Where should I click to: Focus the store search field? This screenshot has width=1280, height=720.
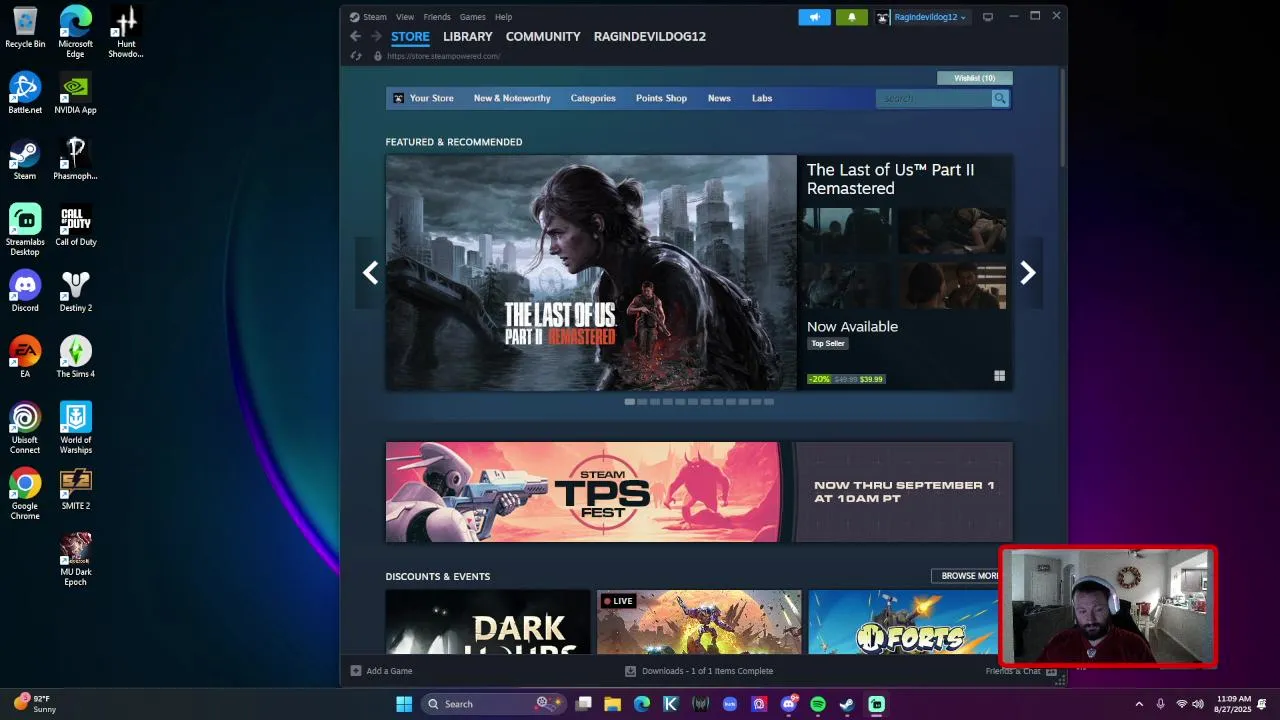tap(932, 98)
